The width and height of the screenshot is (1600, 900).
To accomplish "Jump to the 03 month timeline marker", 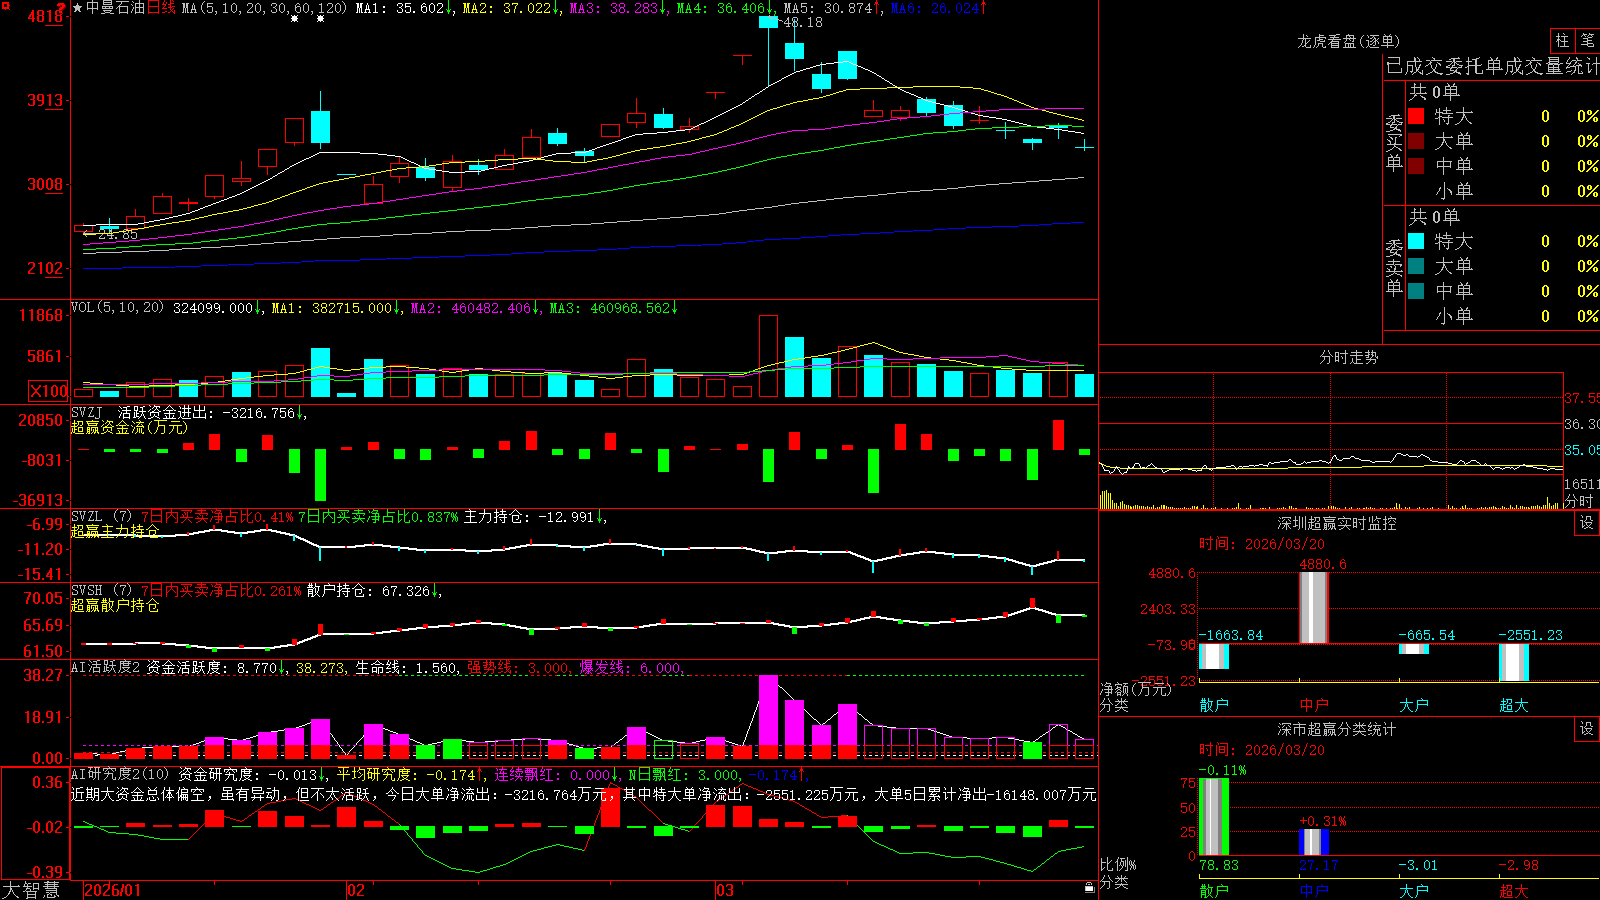I will pyautogui.click(x=725, y=890).
